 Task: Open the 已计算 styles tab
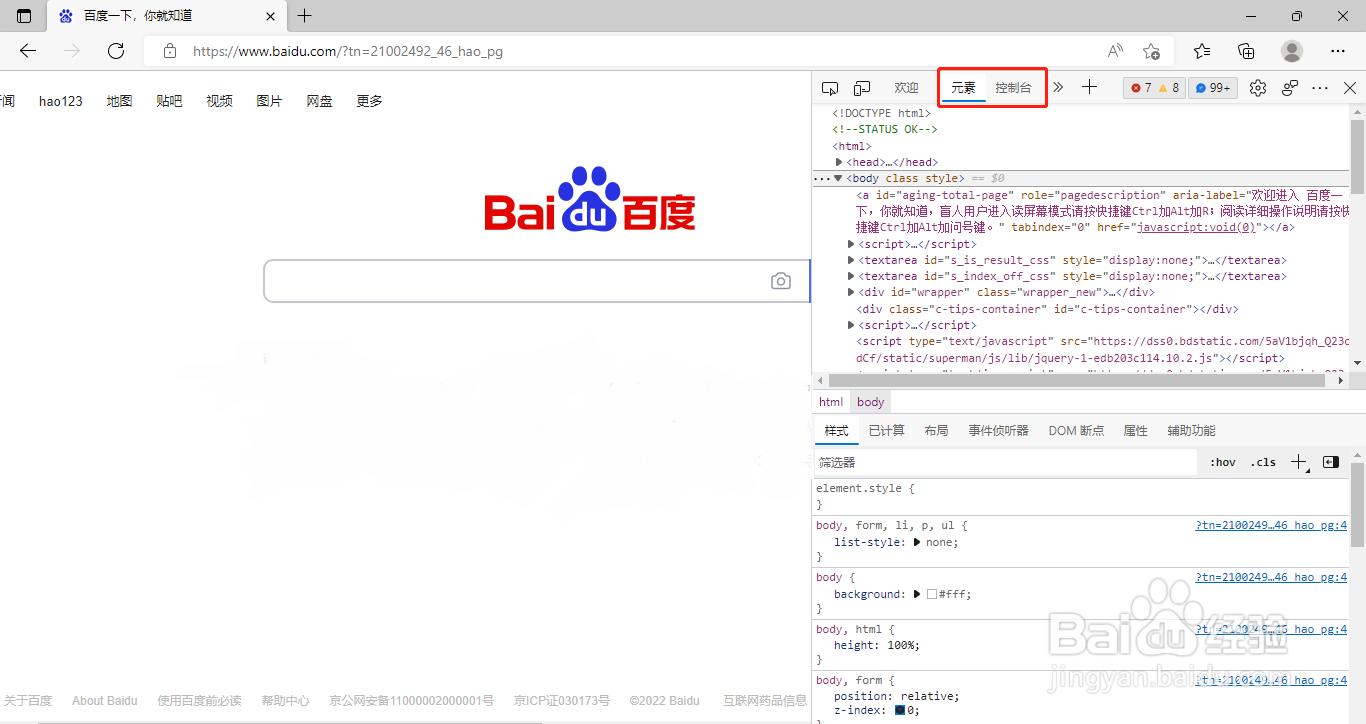(886, 431)
